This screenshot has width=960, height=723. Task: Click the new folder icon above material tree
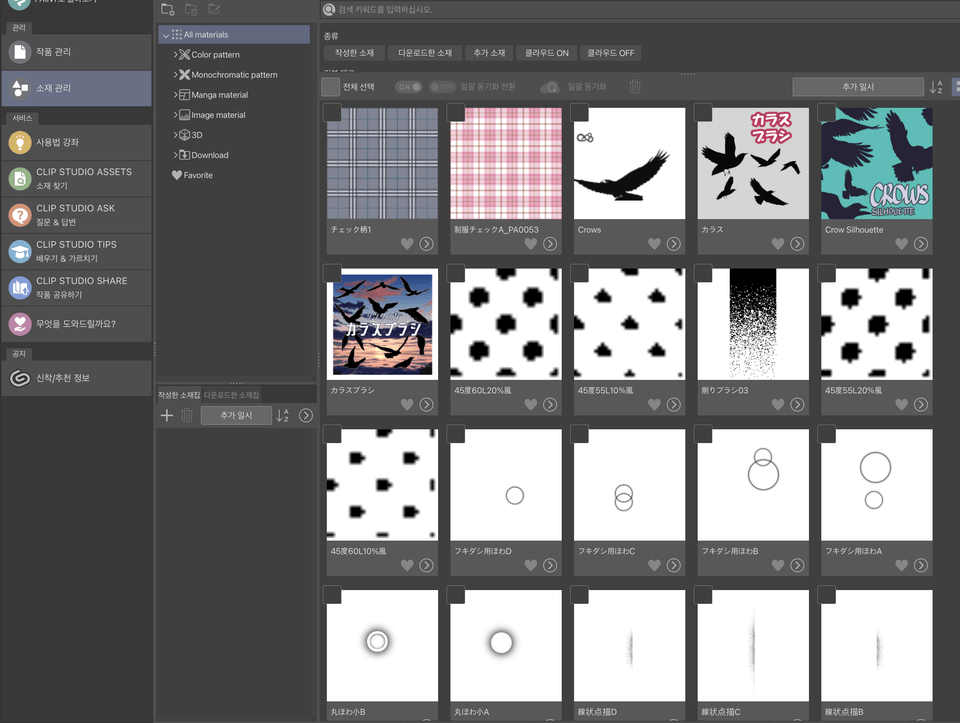[x=167, y=9]
